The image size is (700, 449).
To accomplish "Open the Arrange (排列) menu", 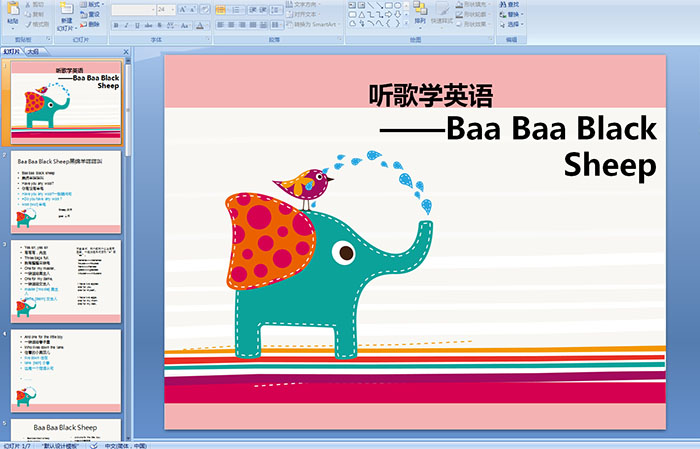I will click(420, 14).
